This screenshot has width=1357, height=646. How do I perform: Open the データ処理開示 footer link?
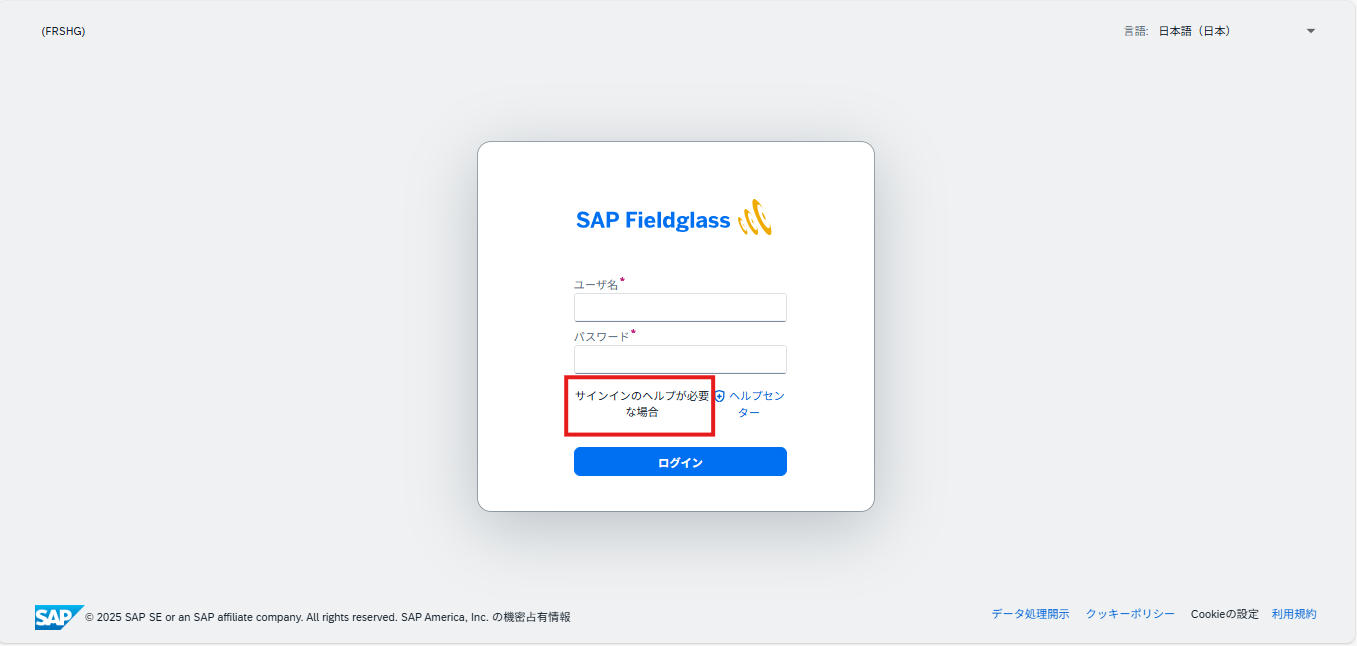pyautogui.click(x=1030, y=614)
